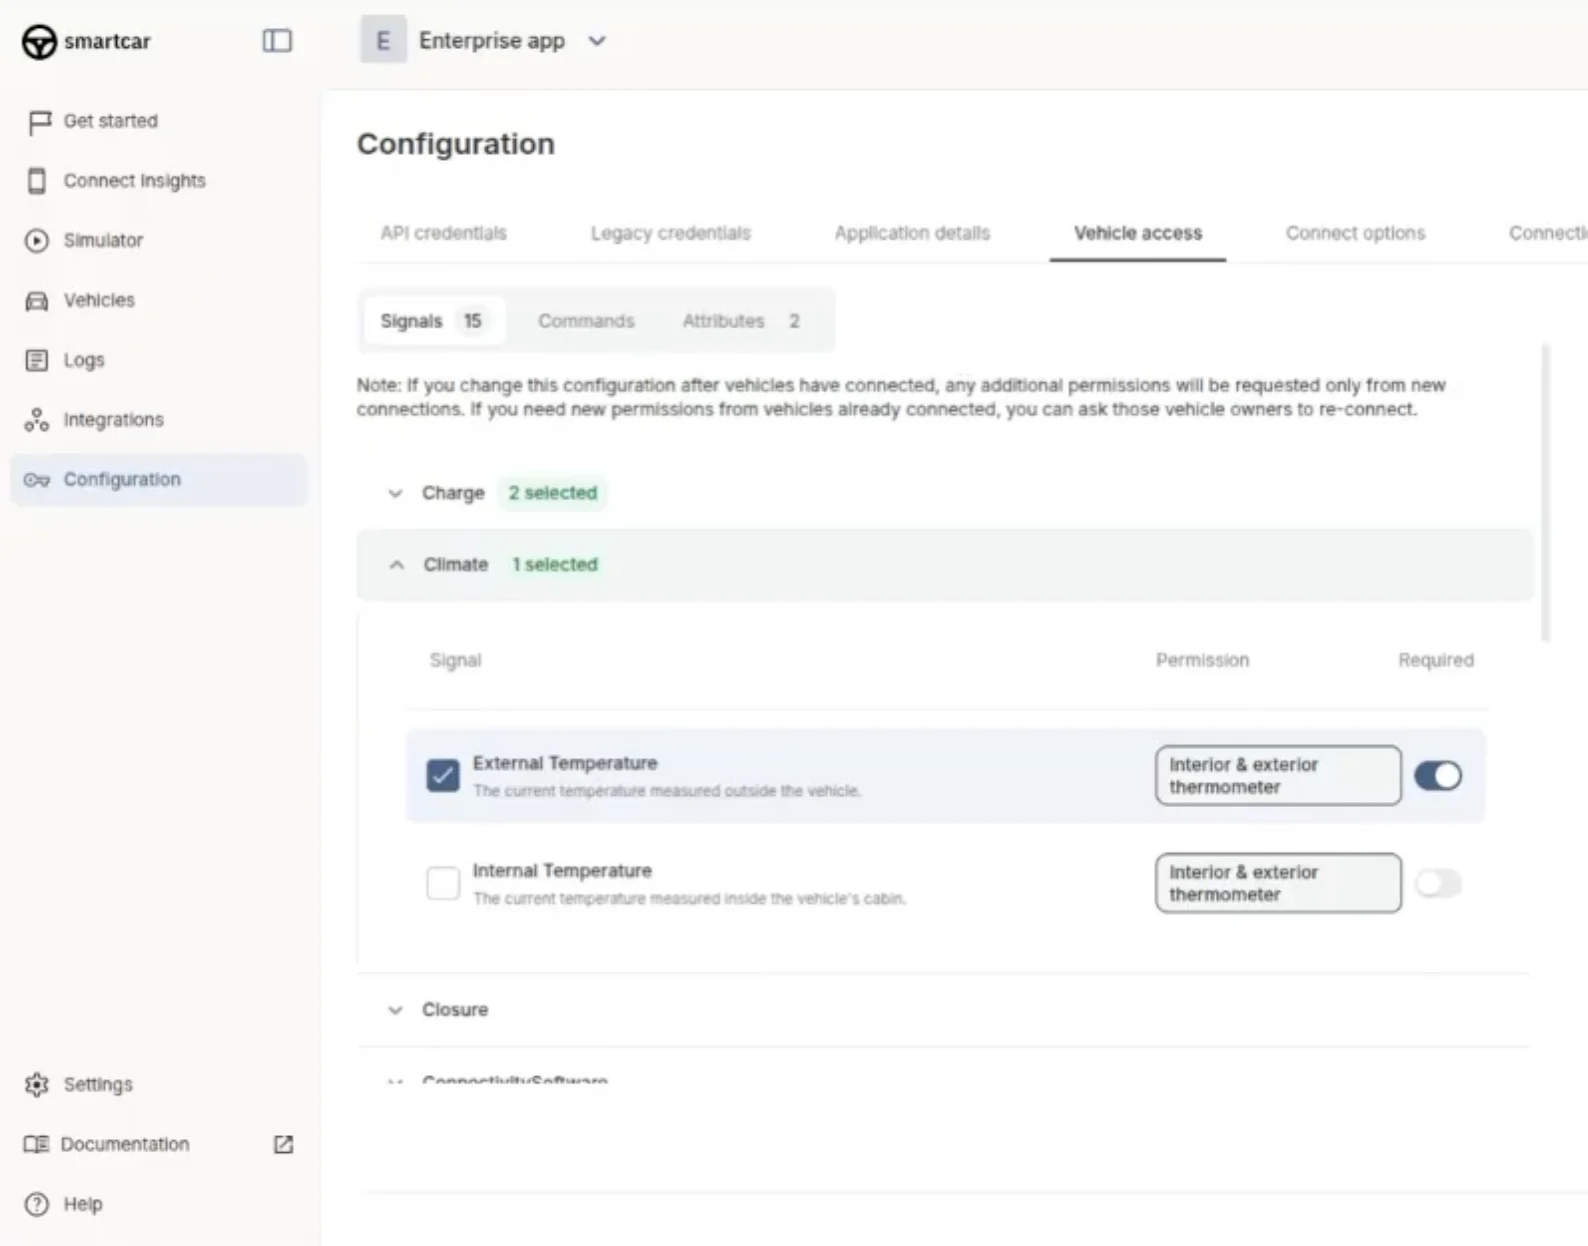This screenshot has height=1246, width=1588.
Task: Switch to Connect options tab
Action: 1355,233
